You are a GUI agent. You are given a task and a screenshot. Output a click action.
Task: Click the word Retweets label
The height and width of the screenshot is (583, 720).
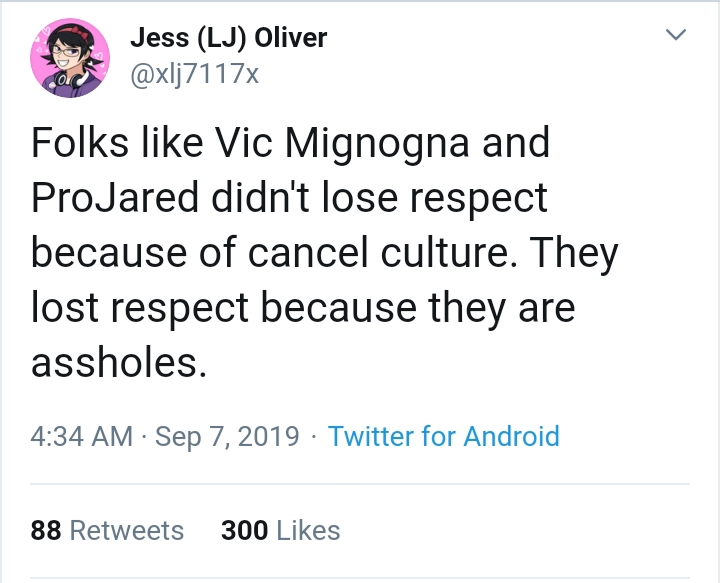click(127, 530)
